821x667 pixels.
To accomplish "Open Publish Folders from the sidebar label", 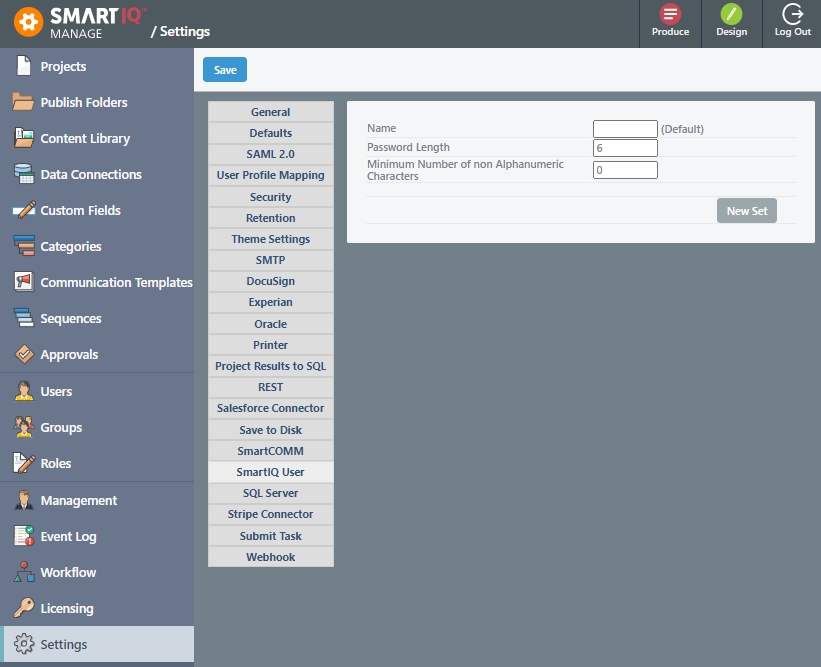I will tap(84, 102).
